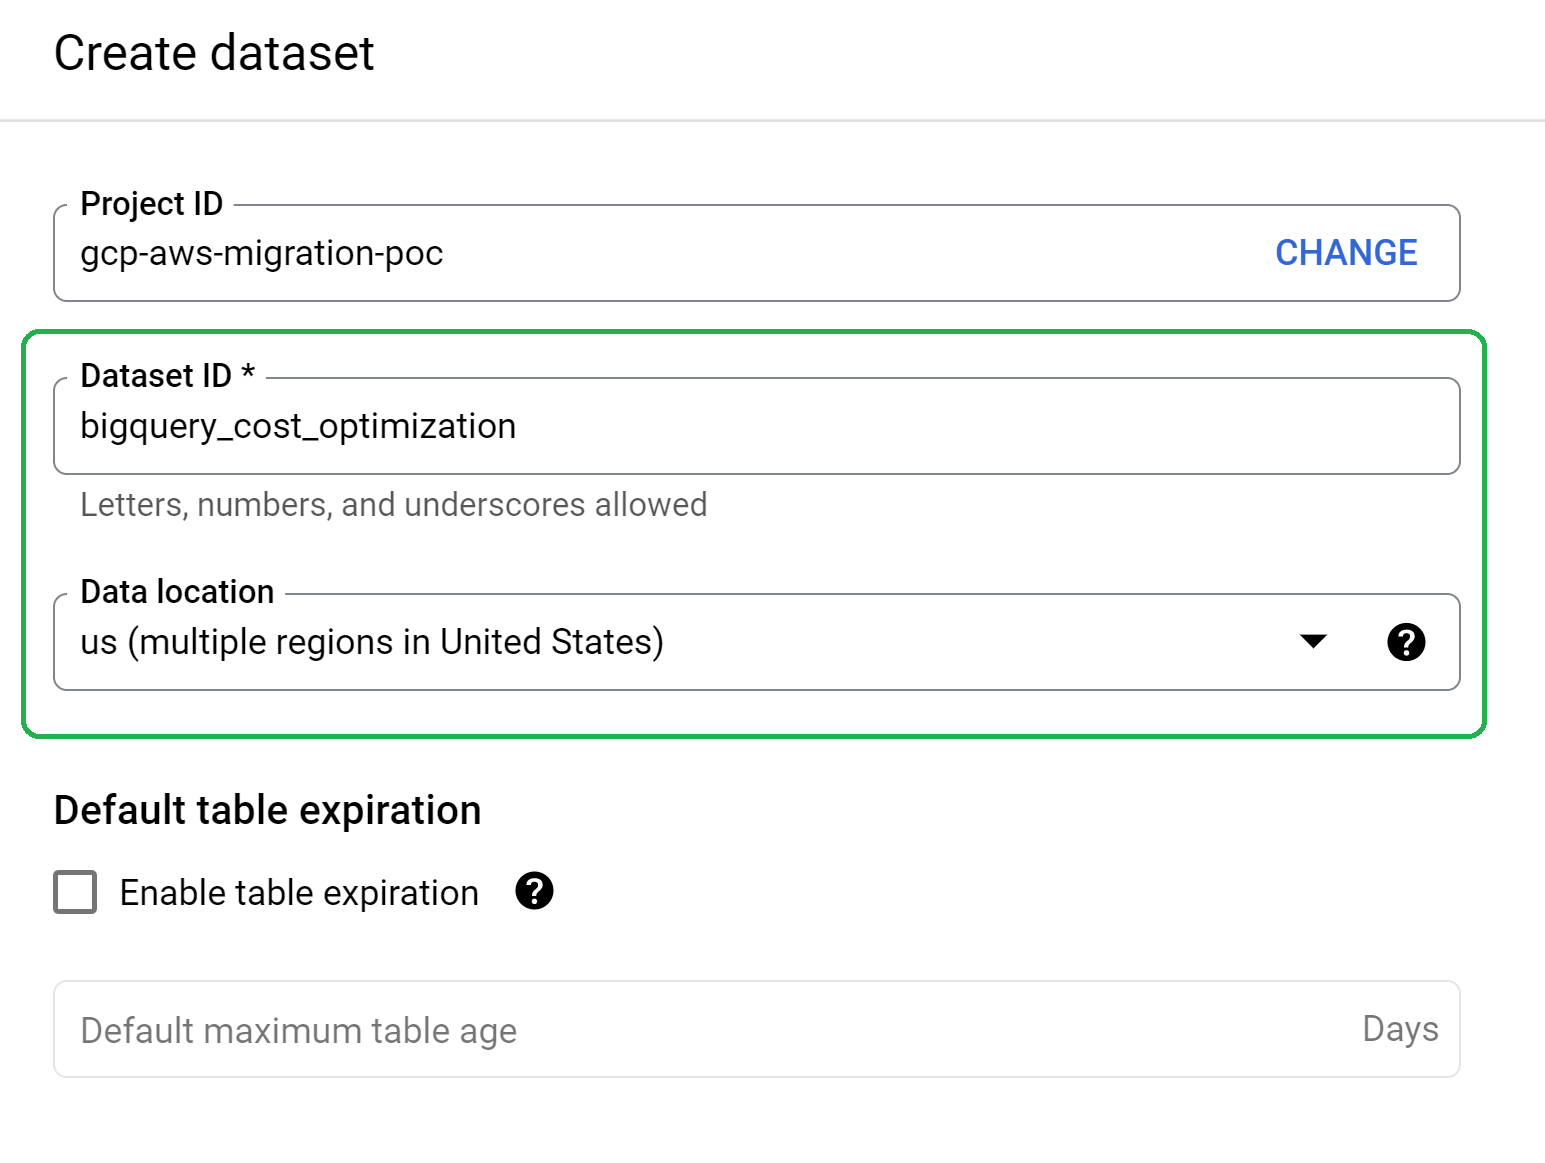
Task: Click the question mark near Enable table expiration
Action: [534, 891]
